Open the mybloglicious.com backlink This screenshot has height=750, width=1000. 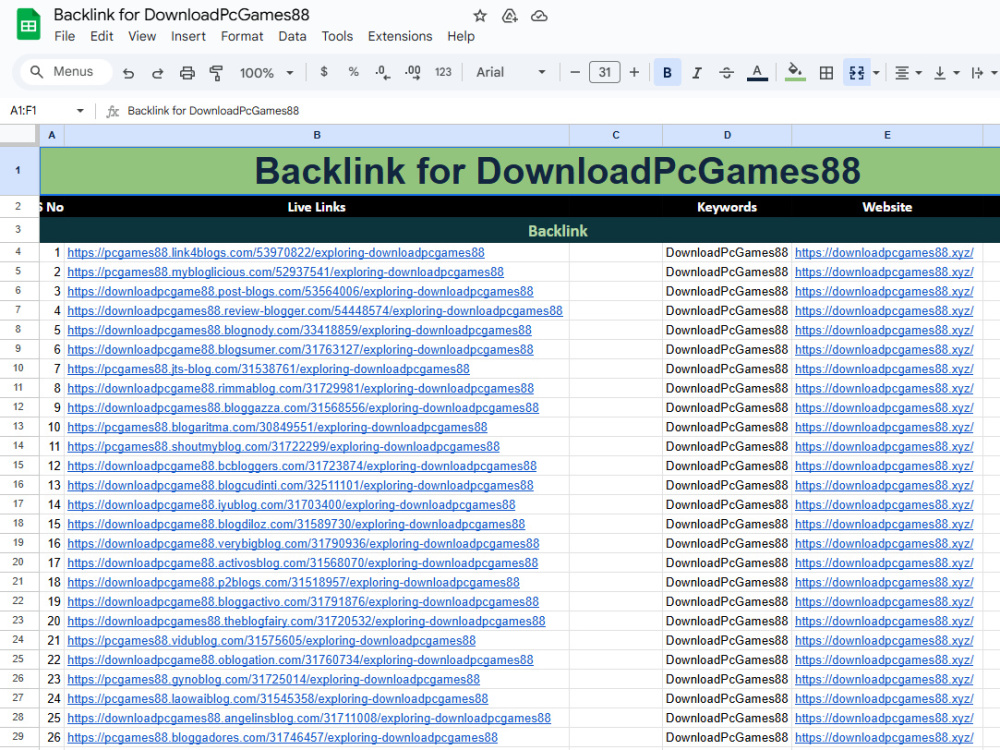285,272
